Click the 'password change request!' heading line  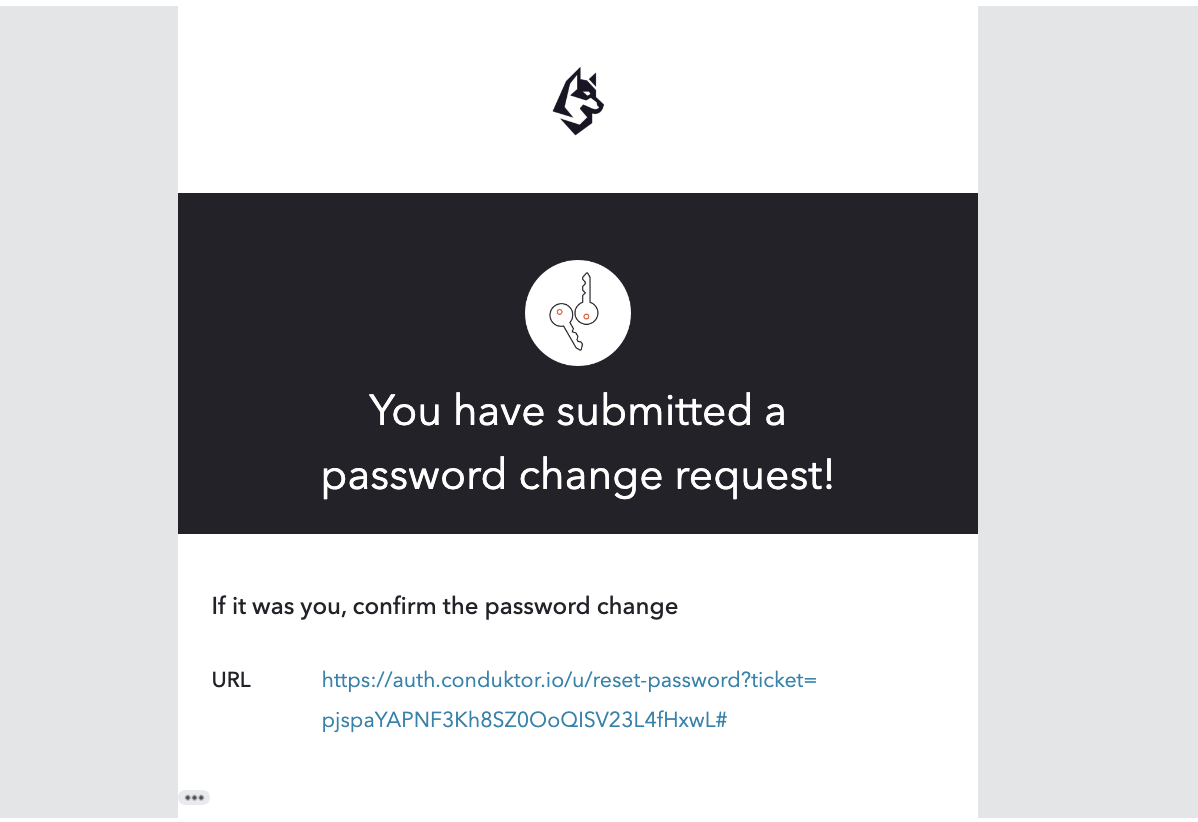tap(578, 475)
